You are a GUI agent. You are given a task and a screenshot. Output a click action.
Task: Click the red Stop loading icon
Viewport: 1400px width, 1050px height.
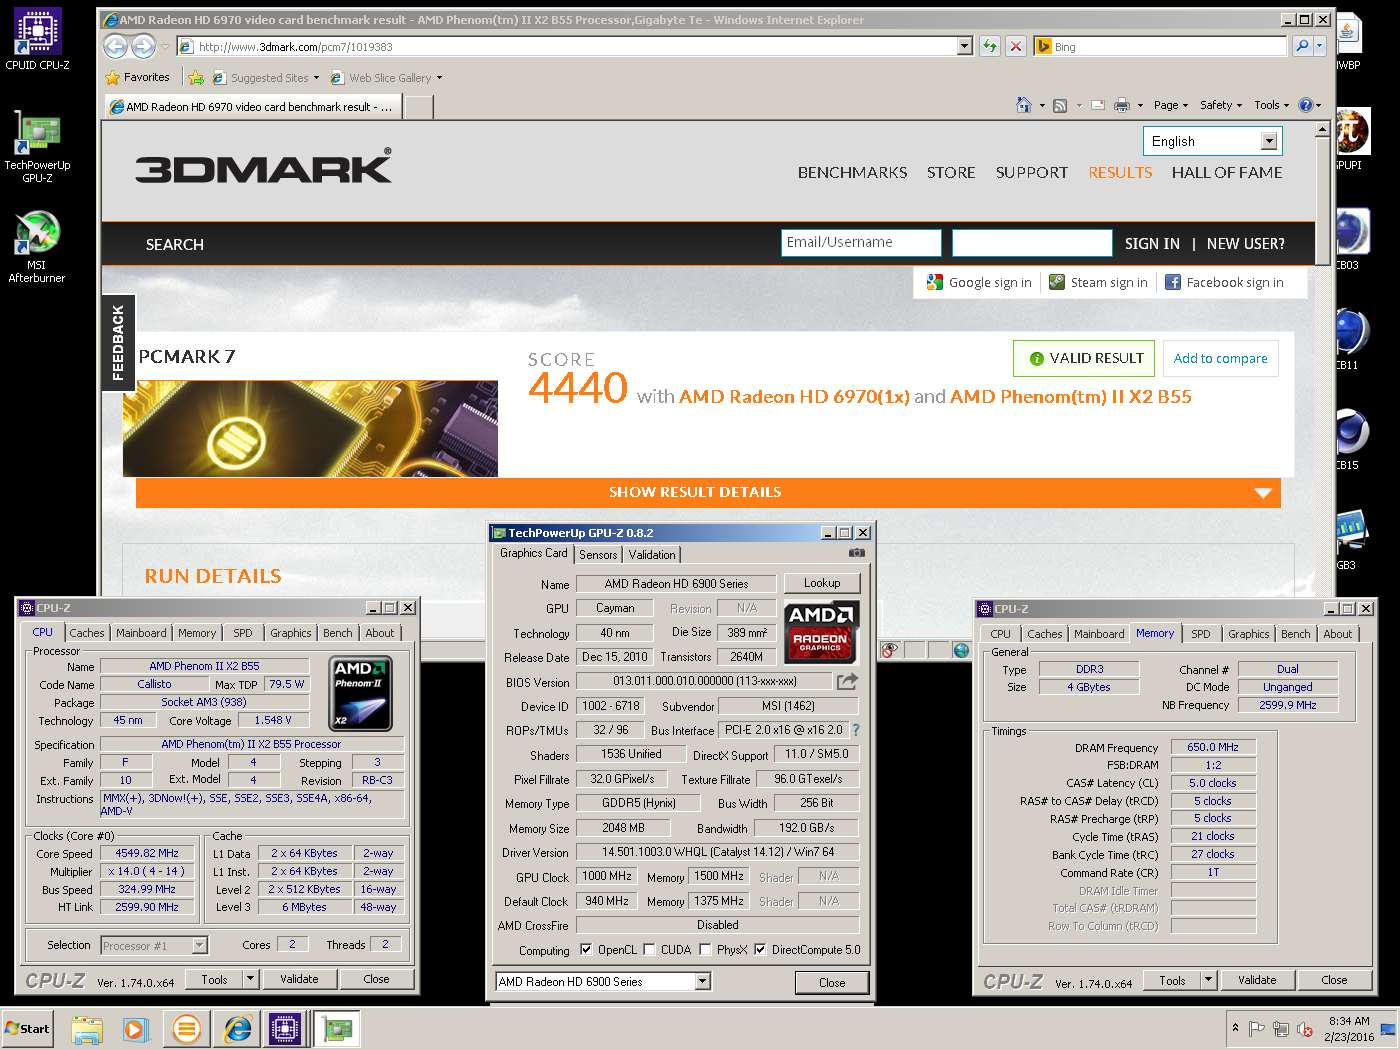click(x=1016, y=46)
